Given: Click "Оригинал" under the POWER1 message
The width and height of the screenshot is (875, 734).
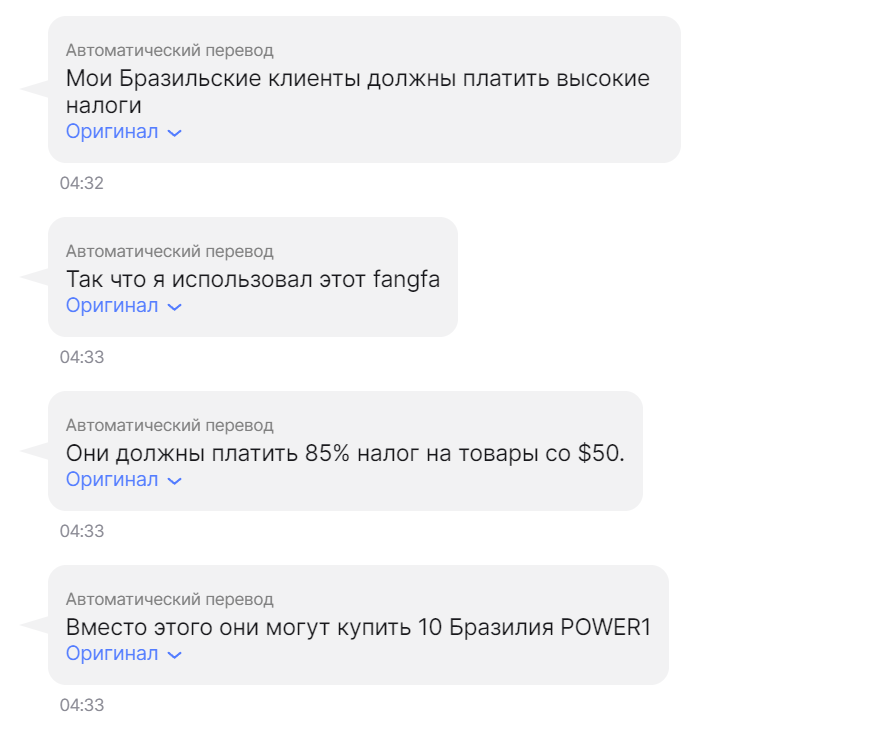Looking at the screenshot, I should pyautogui.click(x=112, y=654).
